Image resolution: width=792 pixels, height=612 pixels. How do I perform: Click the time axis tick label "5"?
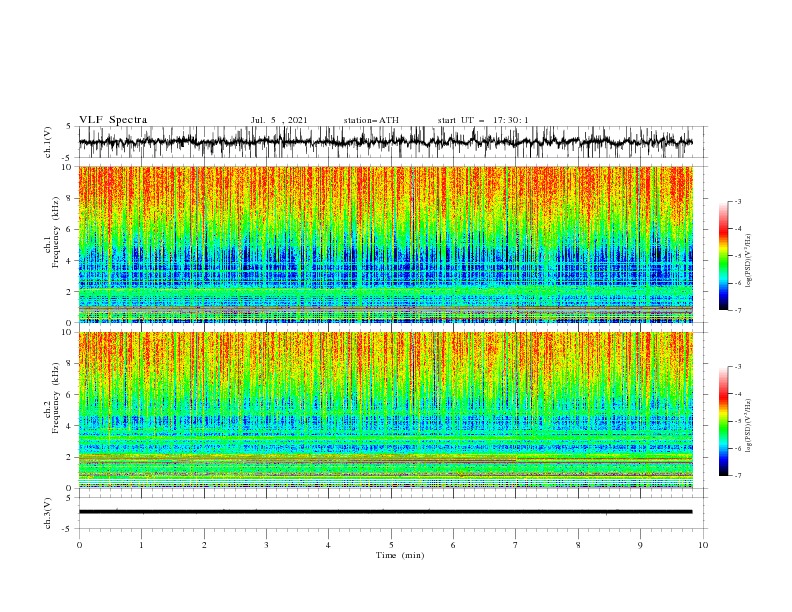pos(391,545)
